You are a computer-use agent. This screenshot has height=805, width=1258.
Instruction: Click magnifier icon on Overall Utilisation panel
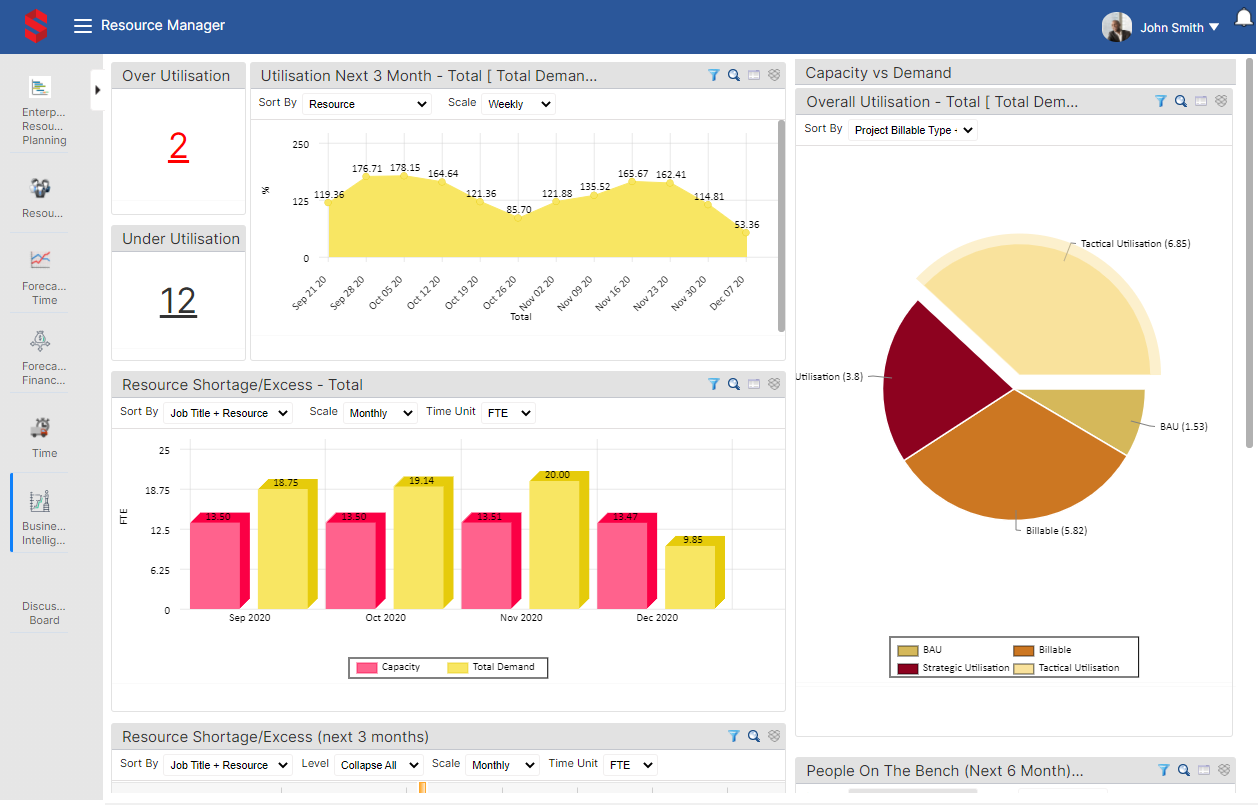click(x=1181, y=101)
